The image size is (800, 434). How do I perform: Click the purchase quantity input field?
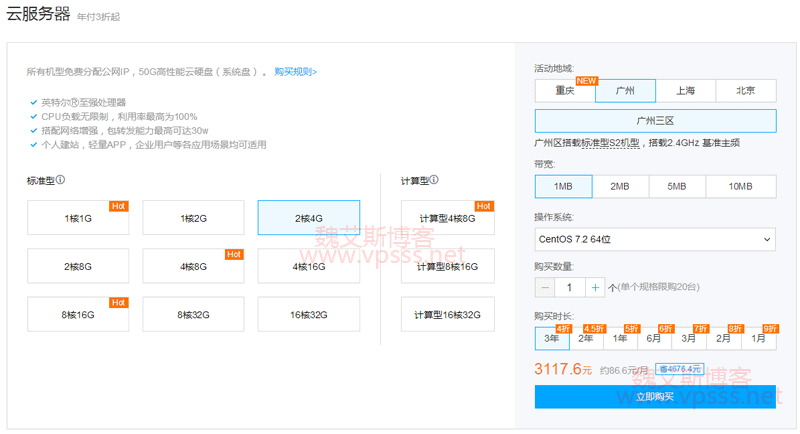[x=570, y=287]
